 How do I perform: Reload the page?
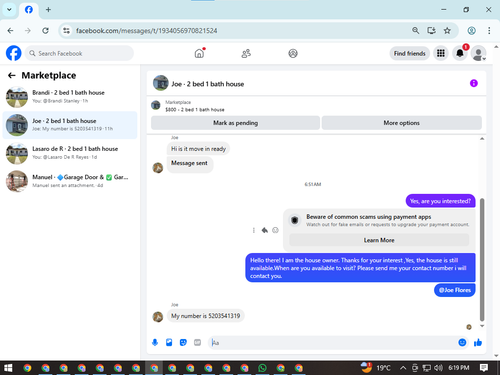45,31
